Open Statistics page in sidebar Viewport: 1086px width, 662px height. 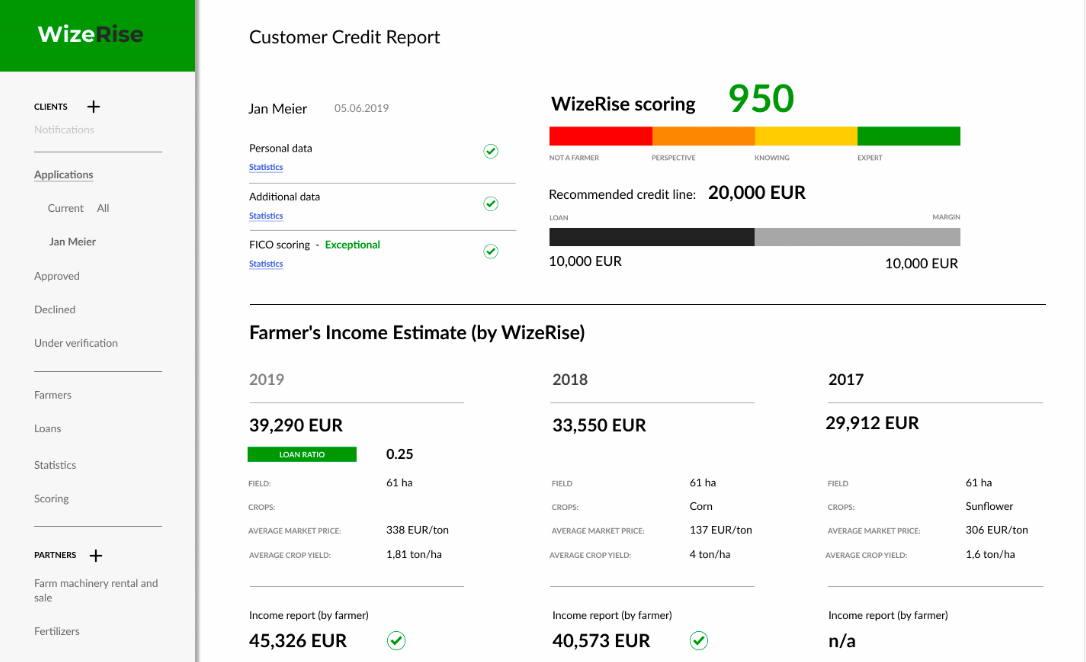(x=55, y=465)
